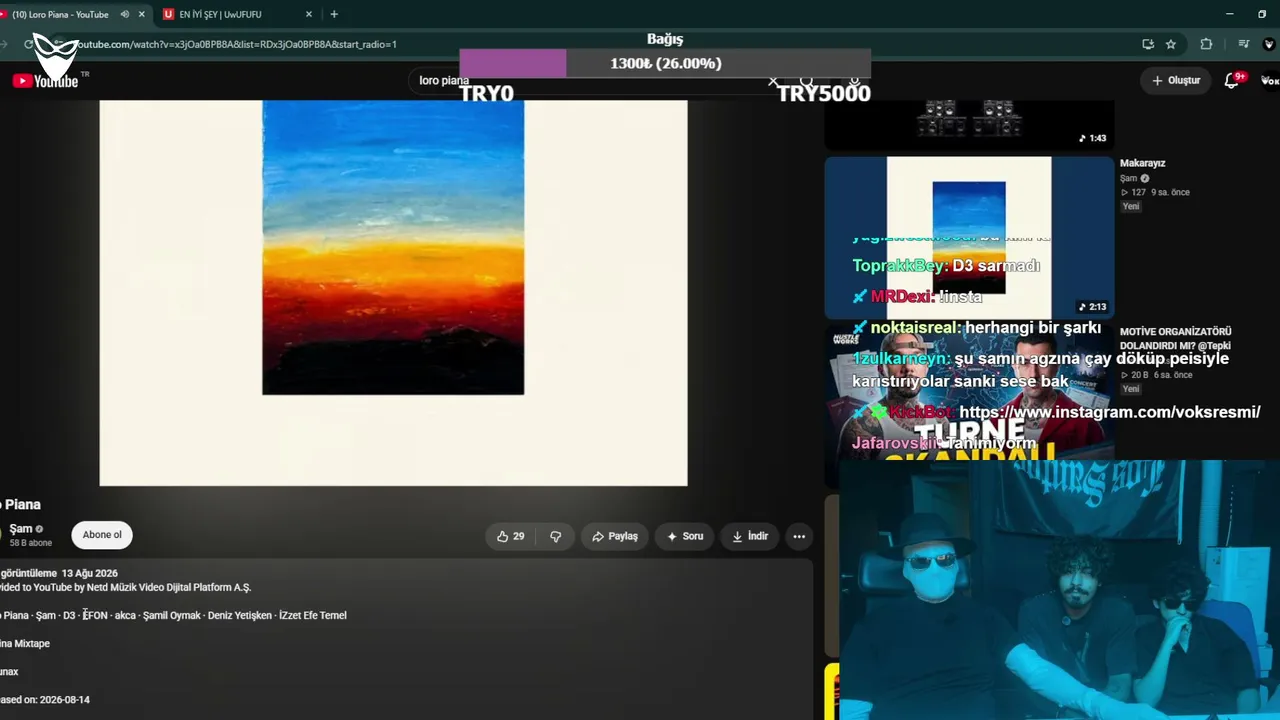Viewport: 1280px width, 720px height.
Task: Click the Netd Müzik provider description line
Action: pyautogui.click(x=126, y=587)
